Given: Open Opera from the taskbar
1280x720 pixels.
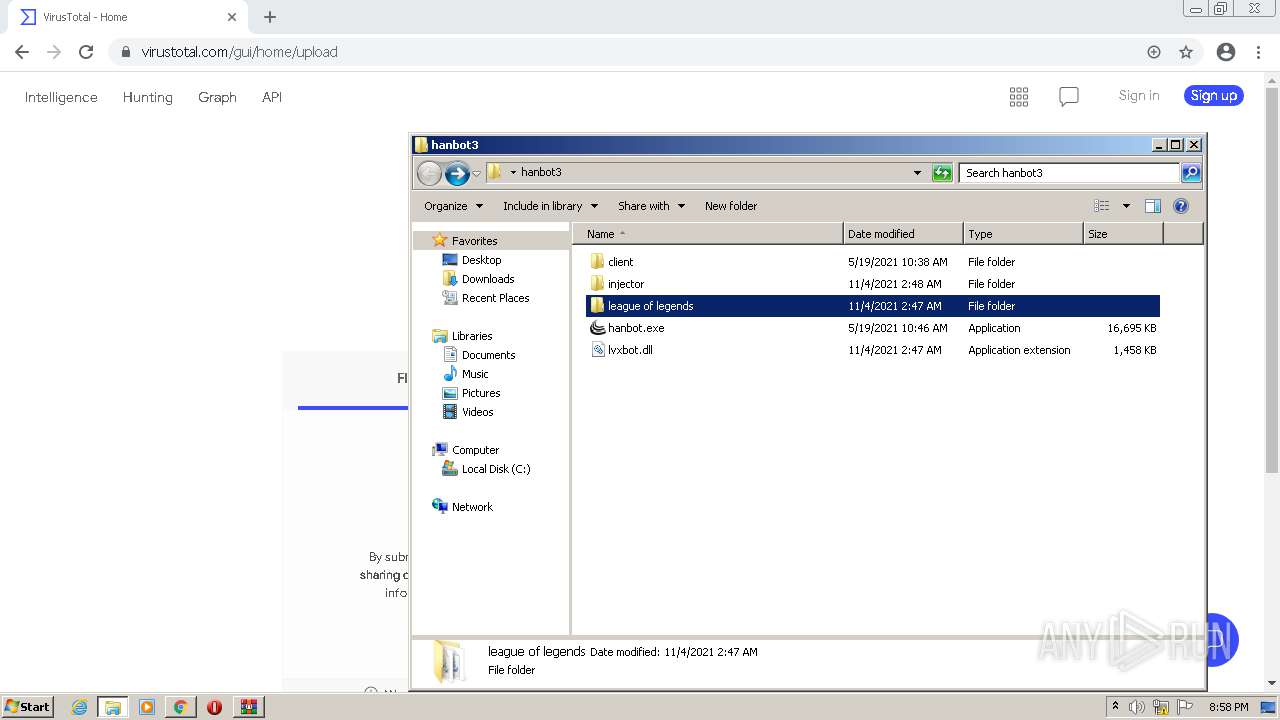Looking at the screenshot, I should click(214, 707).
